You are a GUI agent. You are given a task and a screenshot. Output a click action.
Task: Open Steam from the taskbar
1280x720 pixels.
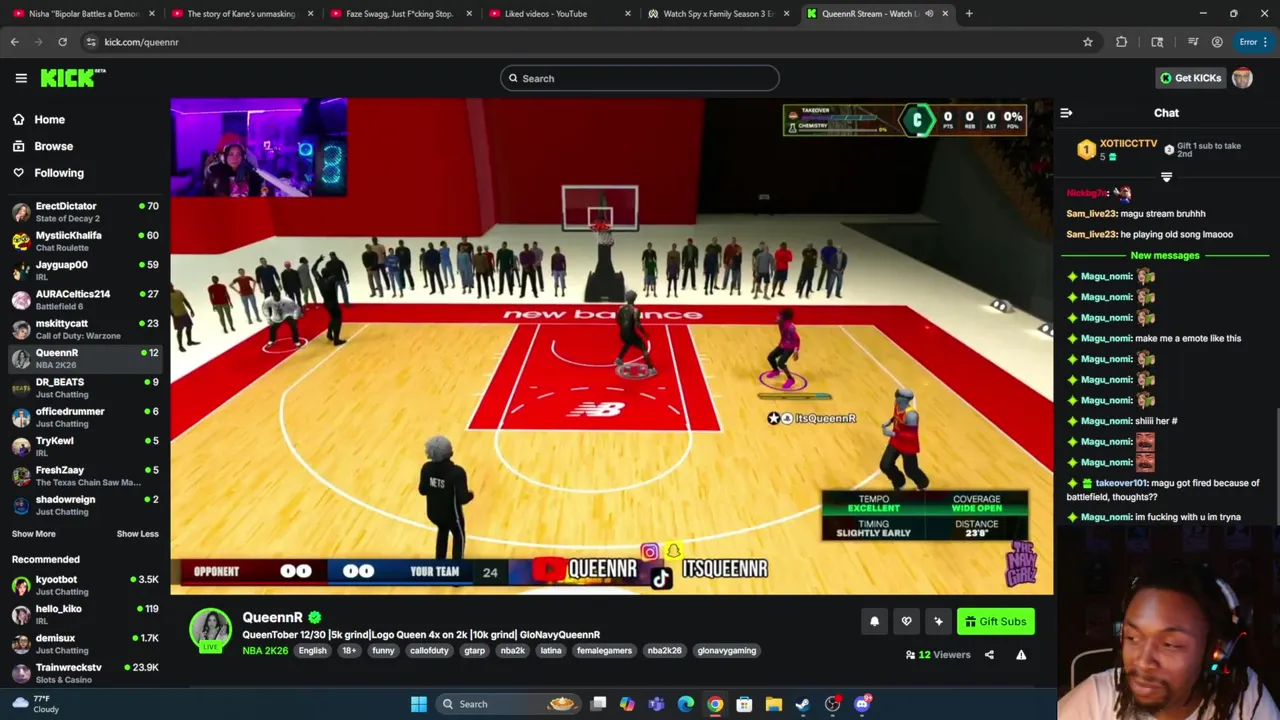coord(803,704)
